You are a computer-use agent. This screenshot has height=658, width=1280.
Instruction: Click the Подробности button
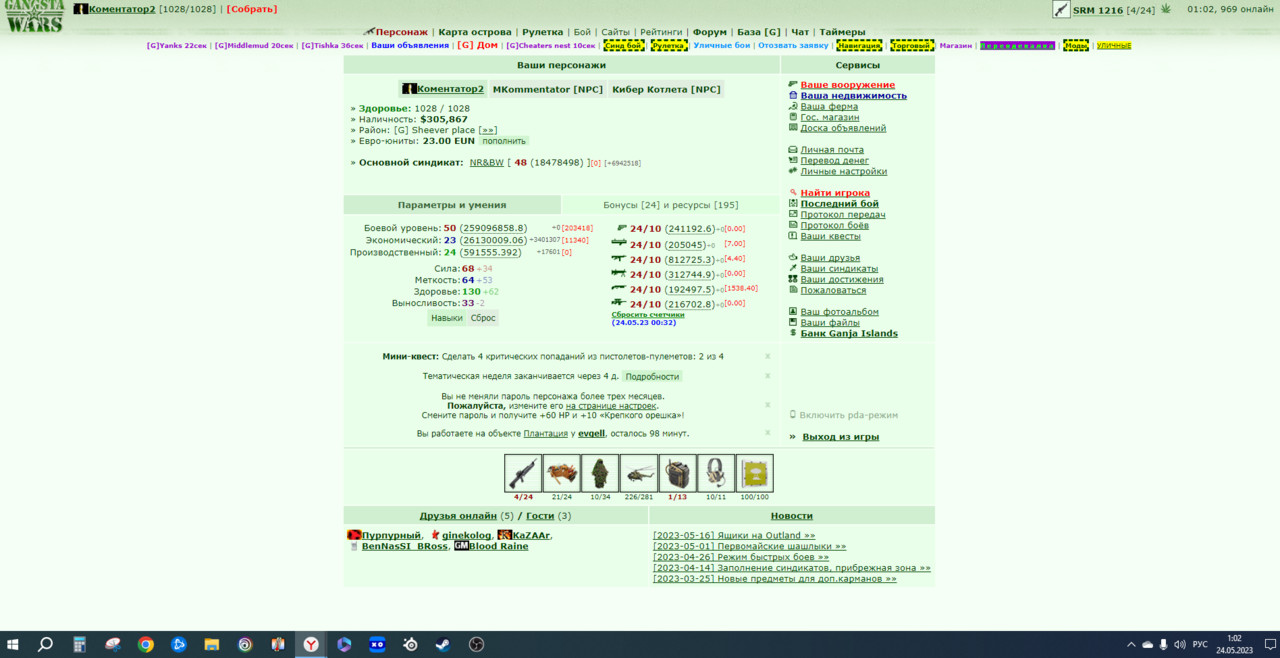pos(652,376)
